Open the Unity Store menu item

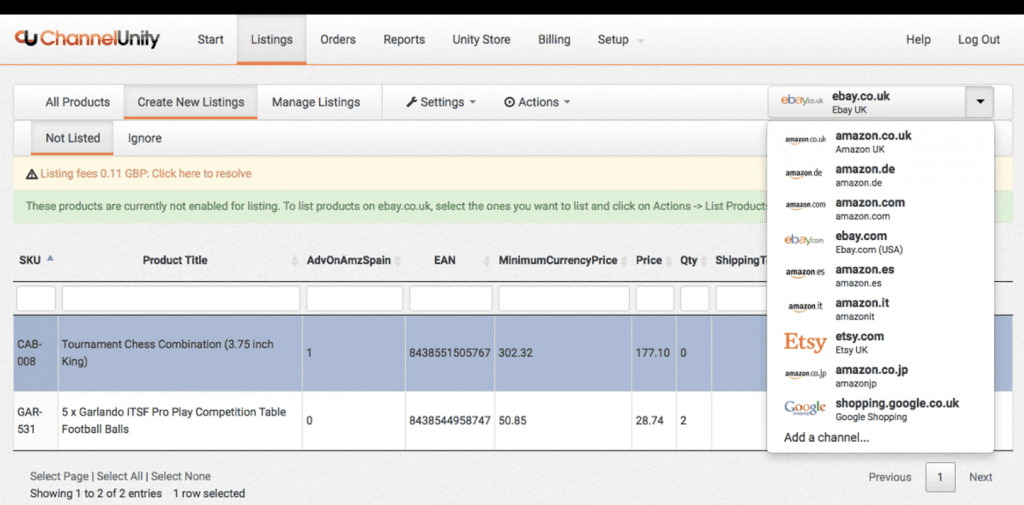[x=481, y=40]
